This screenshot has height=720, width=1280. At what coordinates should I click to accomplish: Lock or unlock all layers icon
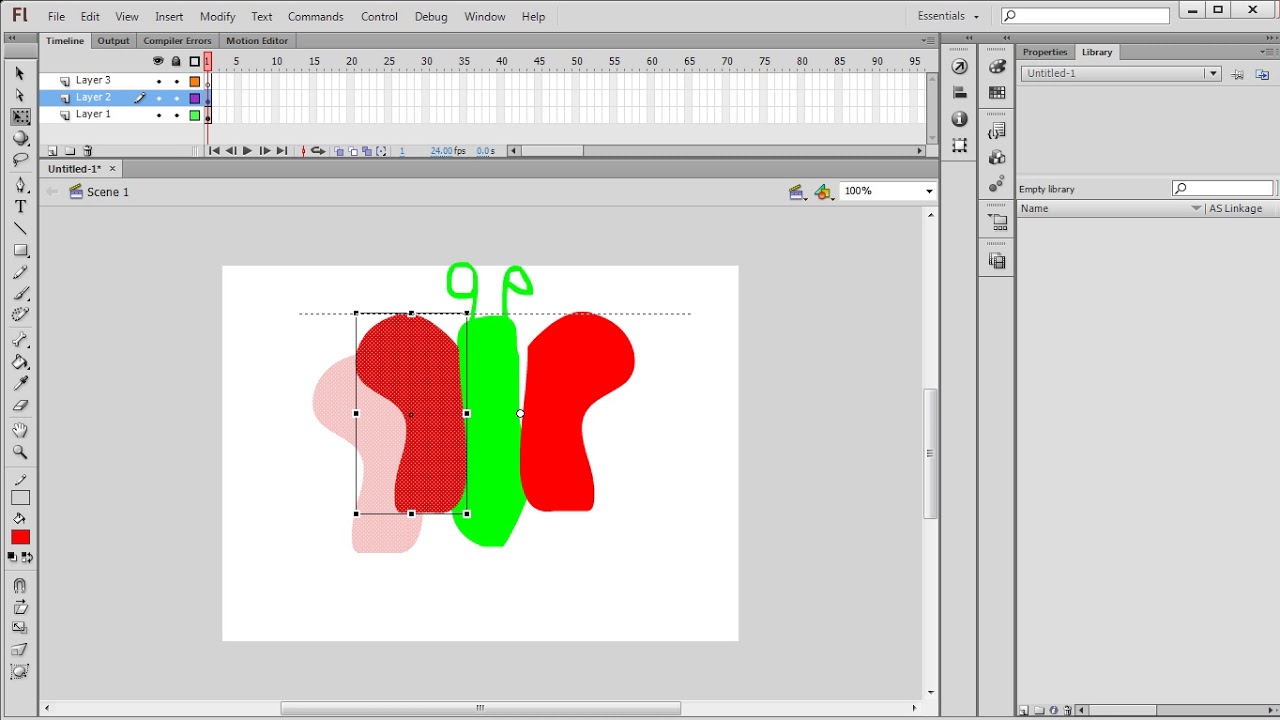(x=177, y=61)
